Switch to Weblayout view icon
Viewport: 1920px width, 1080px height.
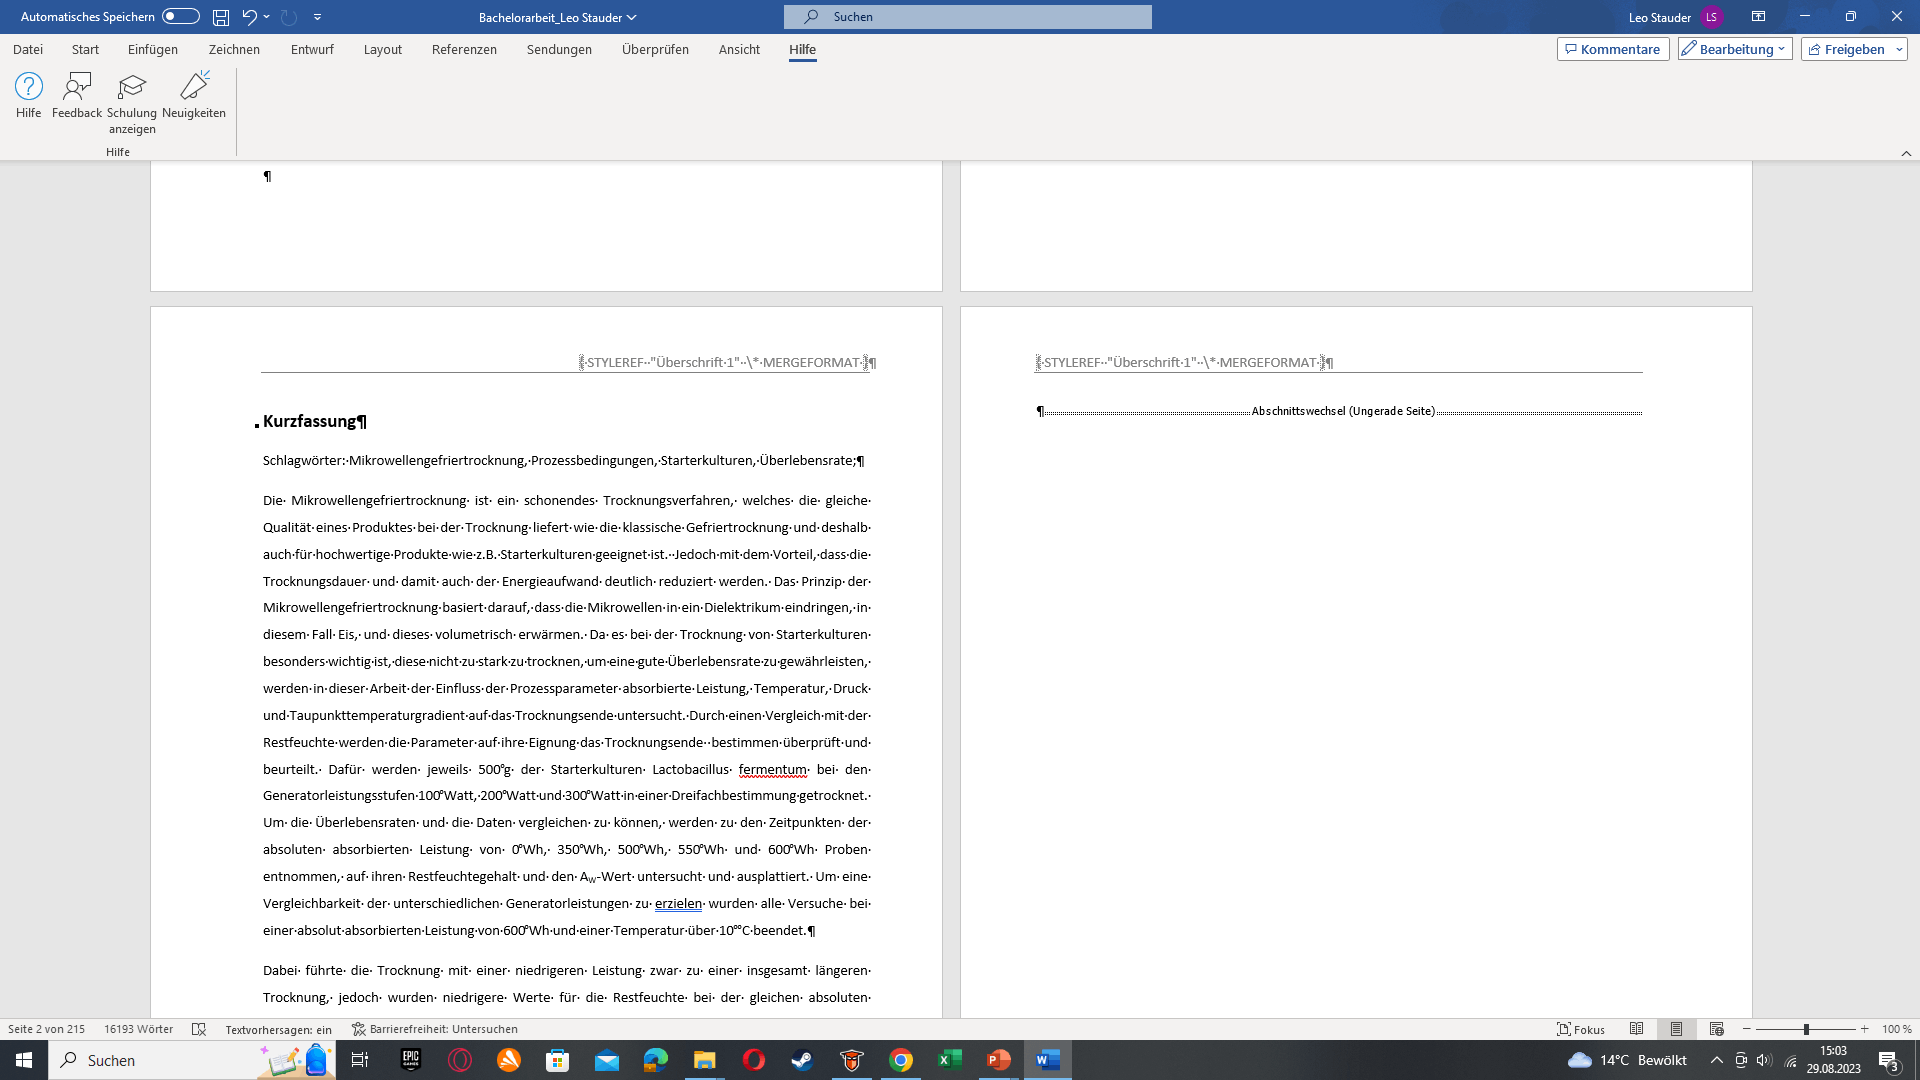(1717, 1029)
